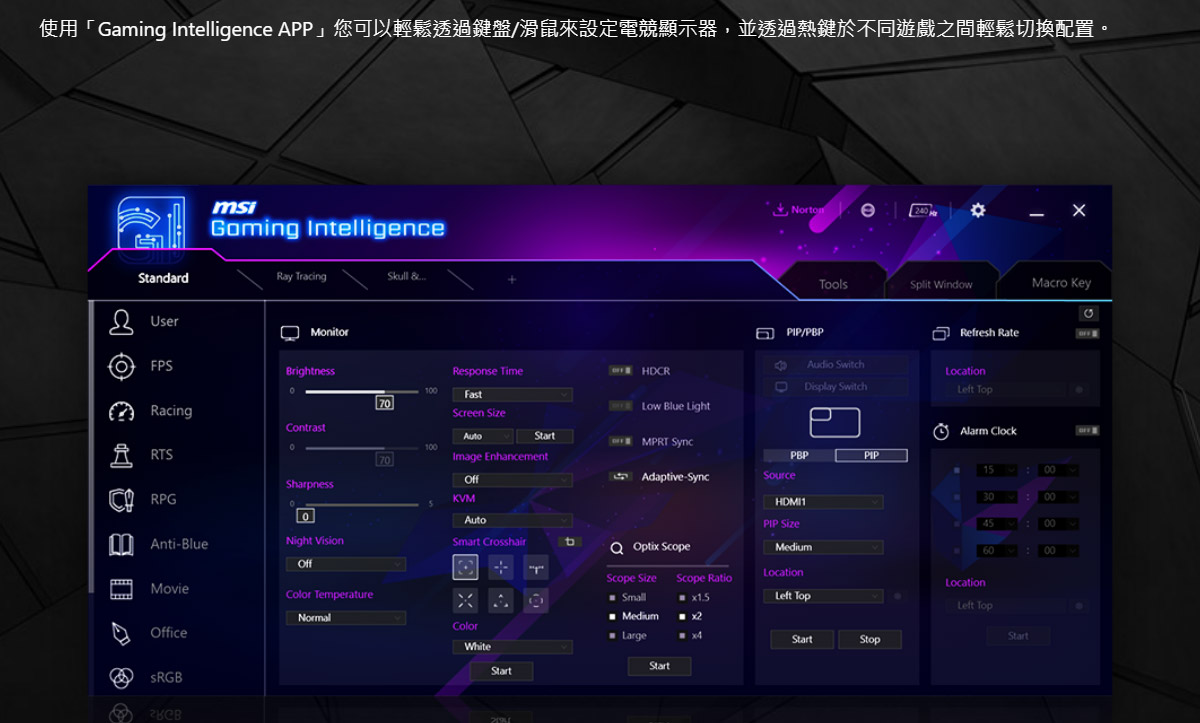
Task: Choose the FPS crosshair mode icon
Action: pos(121,366)
